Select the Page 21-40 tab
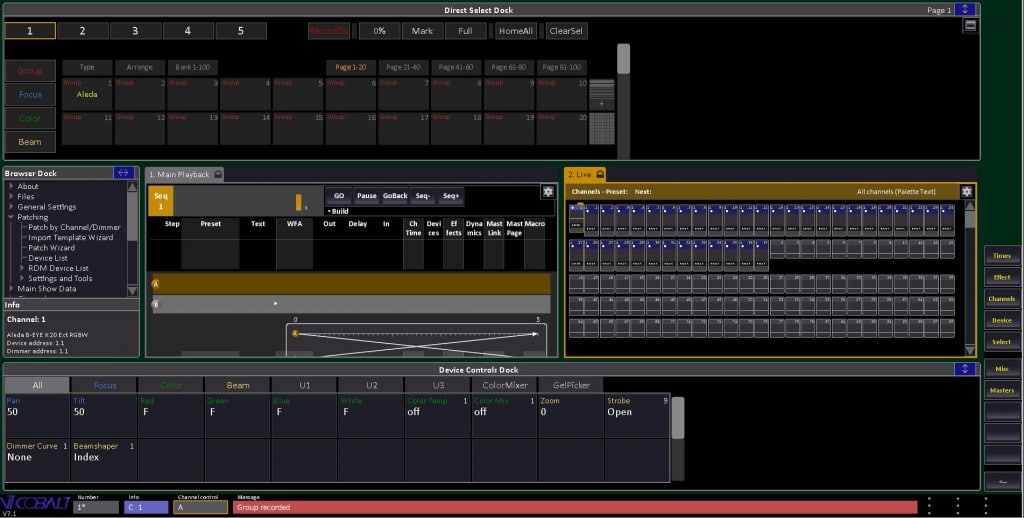This screenshot has width=1024, height=518. point(403,67)
